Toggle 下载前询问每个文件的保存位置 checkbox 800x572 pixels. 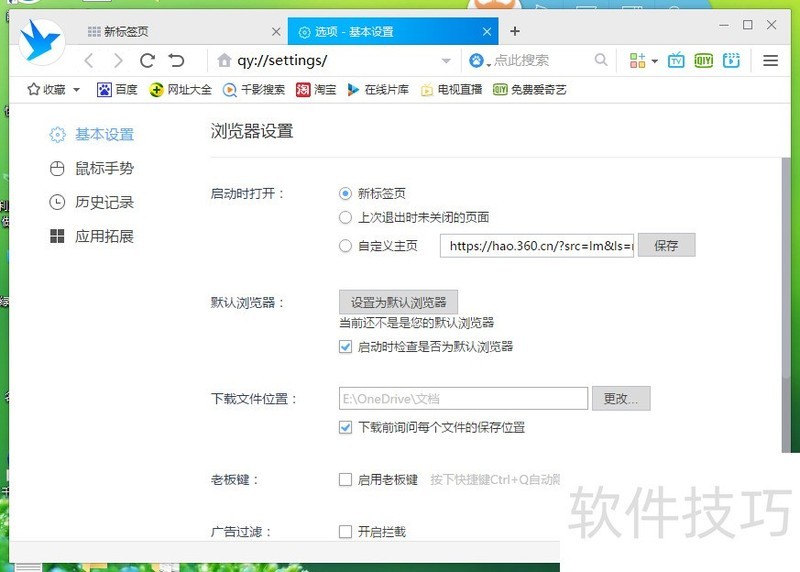tap(345, 427)
